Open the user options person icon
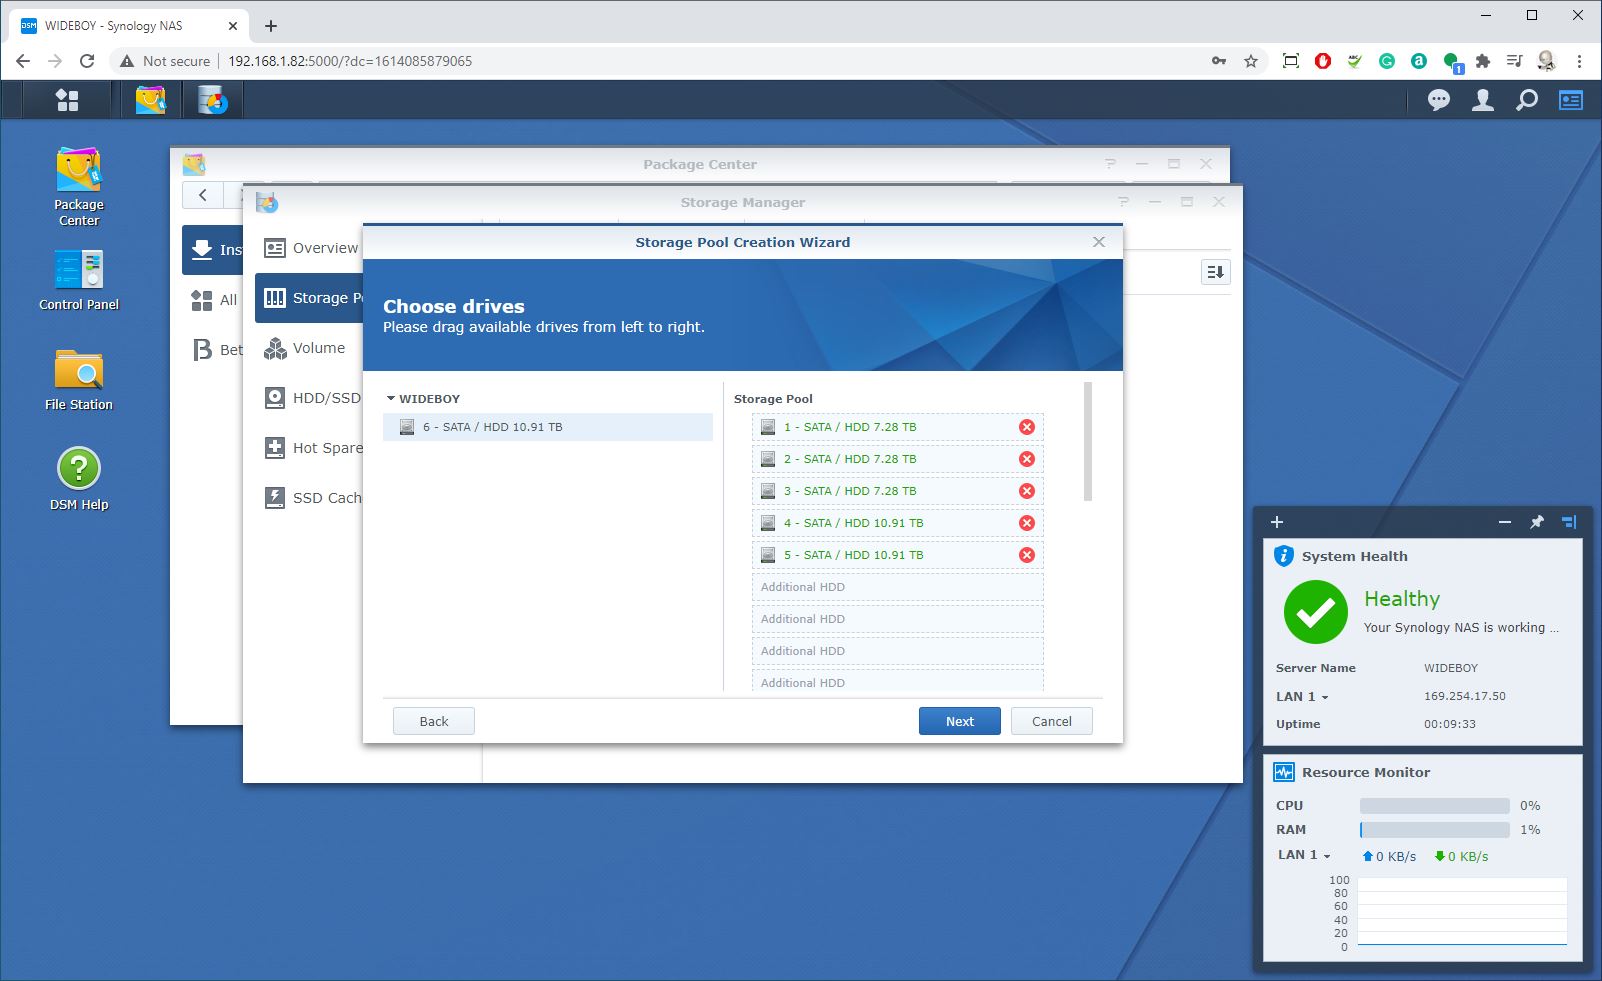This screenshot has width=1602, height=981. tap(1483, 100)
